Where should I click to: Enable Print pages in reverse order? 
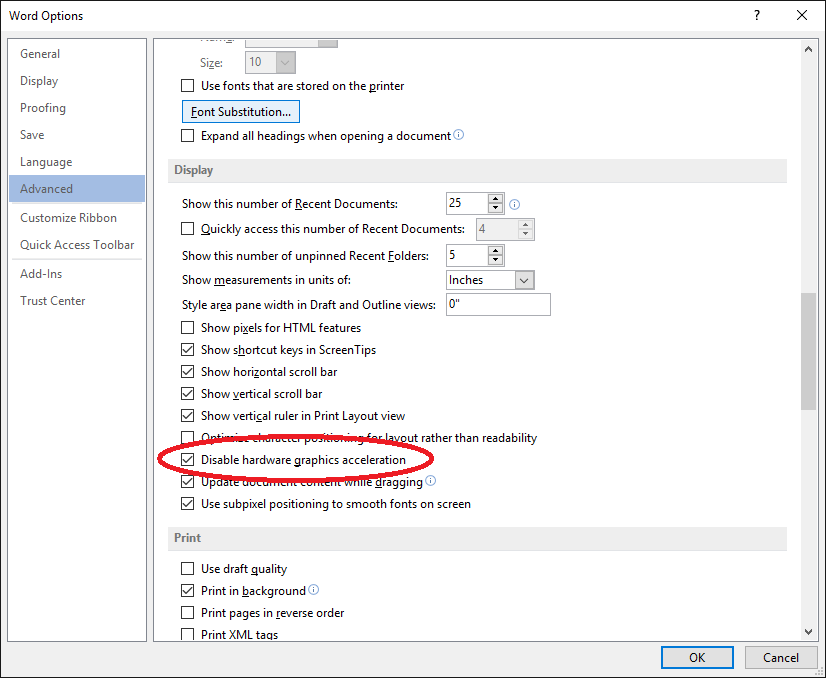[x=188, y=613]
